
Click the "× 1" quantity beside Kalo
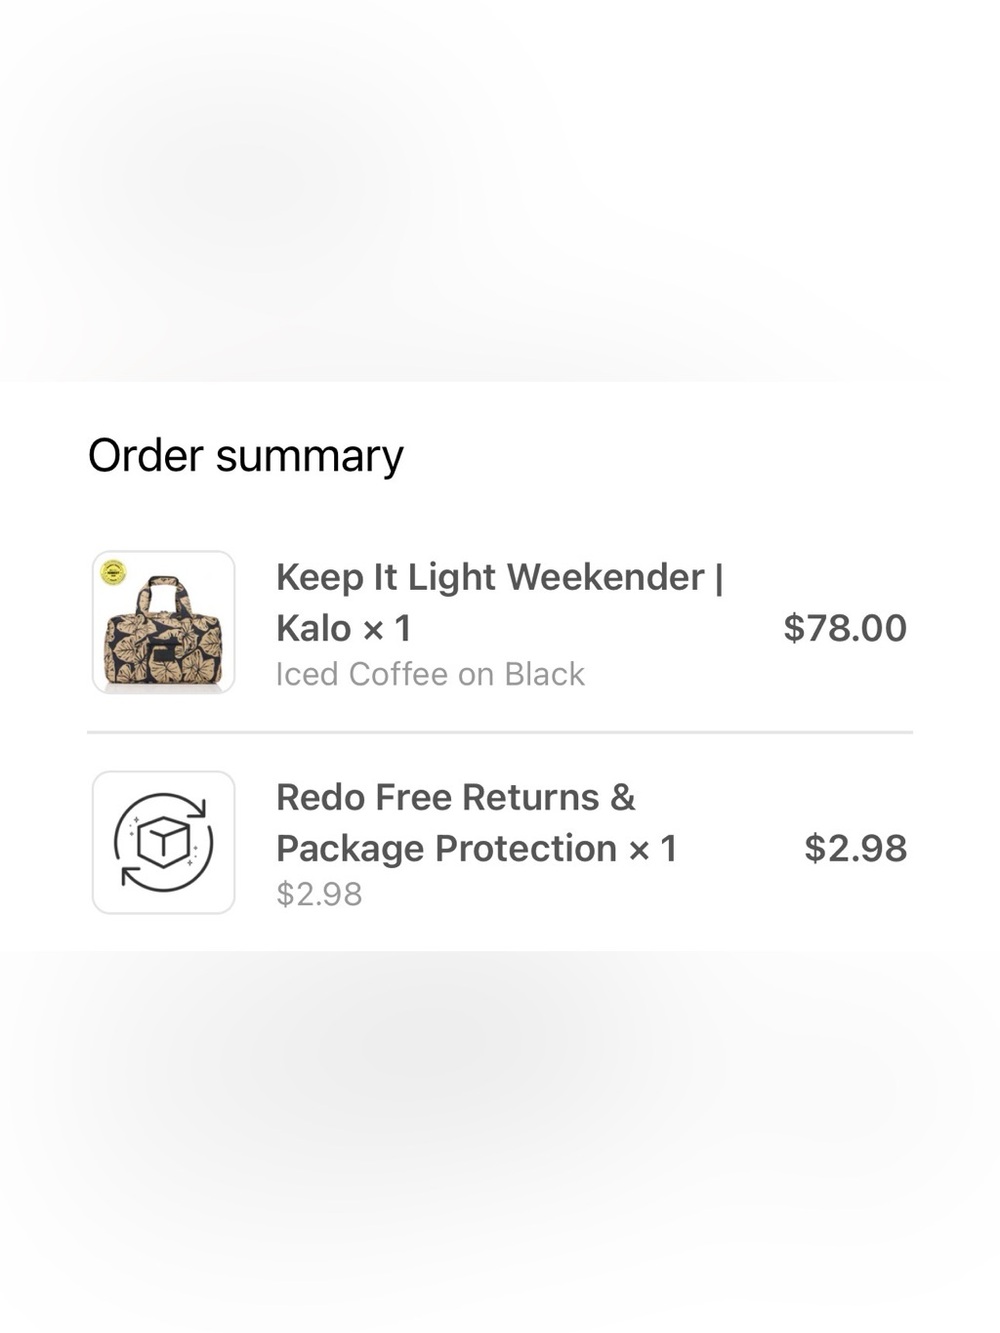tap(387, 628)
